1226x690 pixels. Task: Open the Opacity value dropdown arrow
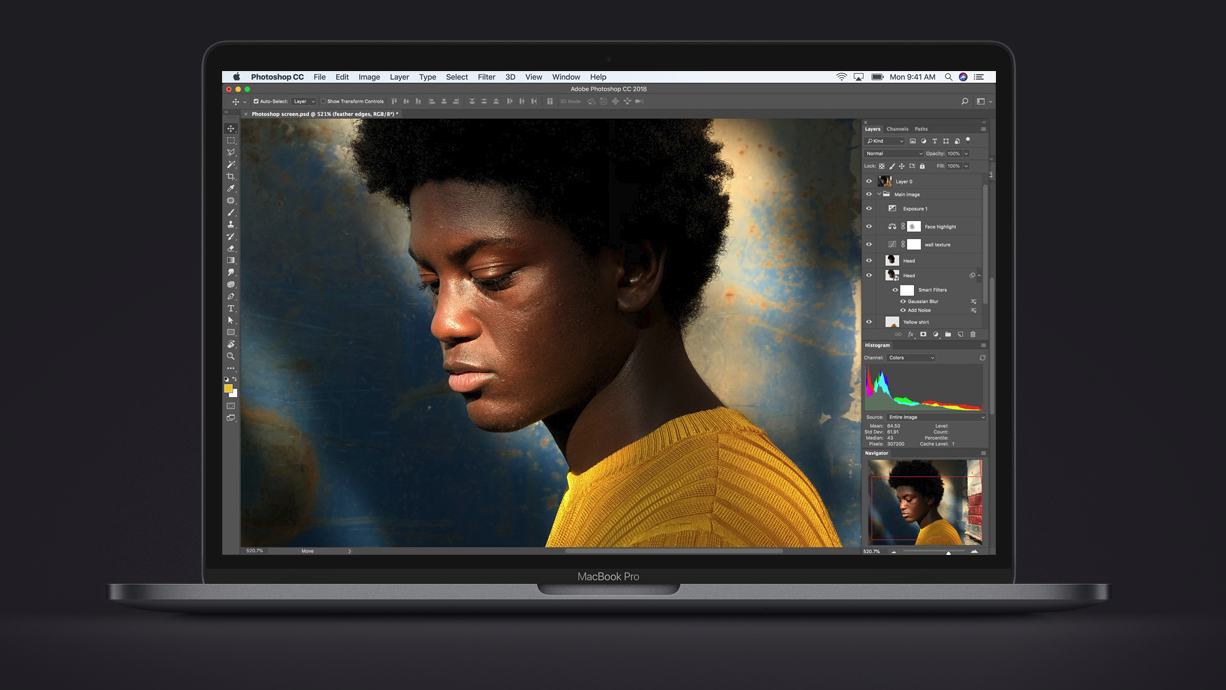coord(966,154)
